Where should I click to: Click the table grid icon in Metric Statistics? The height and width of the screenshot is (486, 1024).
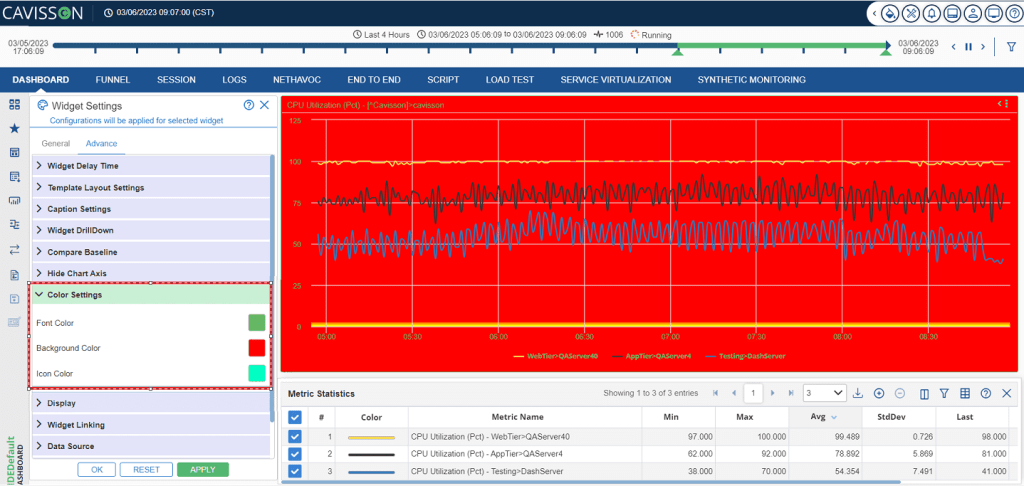[965, 393]
